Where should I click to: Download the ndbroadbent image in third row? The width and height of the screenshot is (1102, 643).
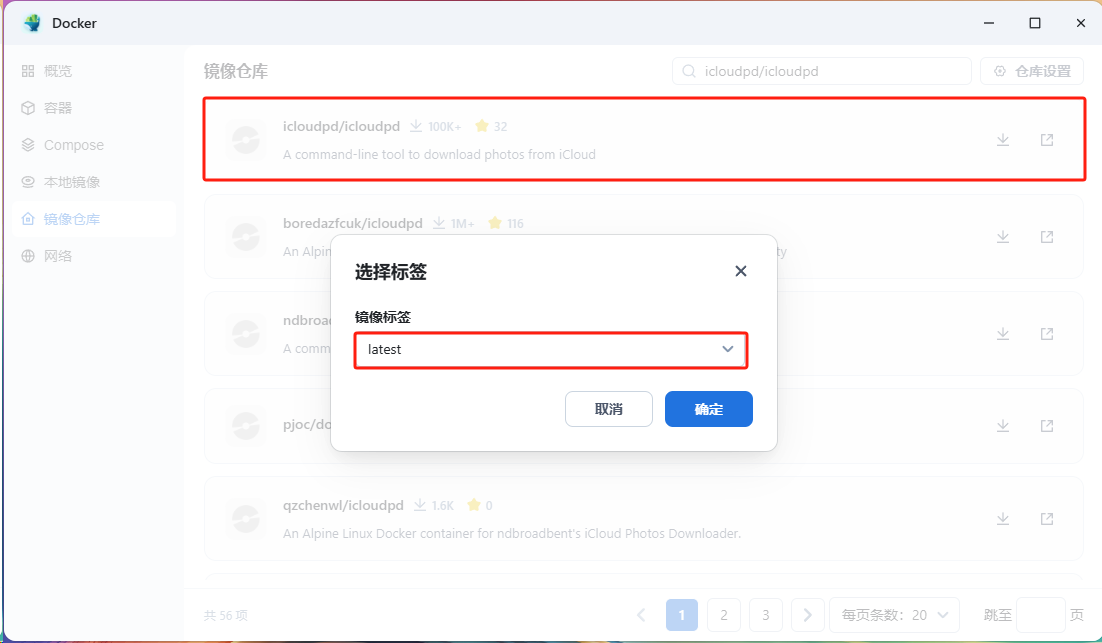pyautogui.click(x=1003, y=334)
